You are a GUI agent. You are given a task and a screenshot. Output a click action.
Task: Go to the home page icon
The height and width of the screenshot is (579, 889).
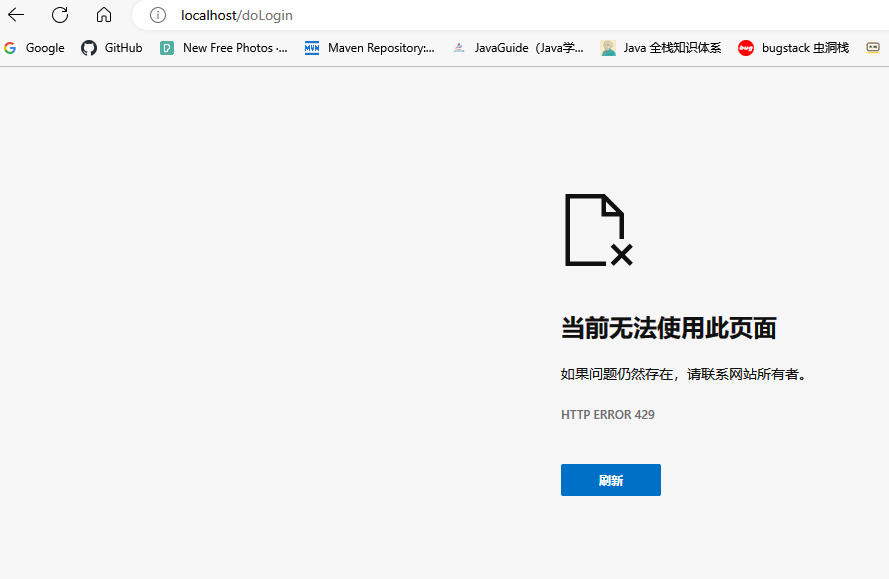coord(104,15)
